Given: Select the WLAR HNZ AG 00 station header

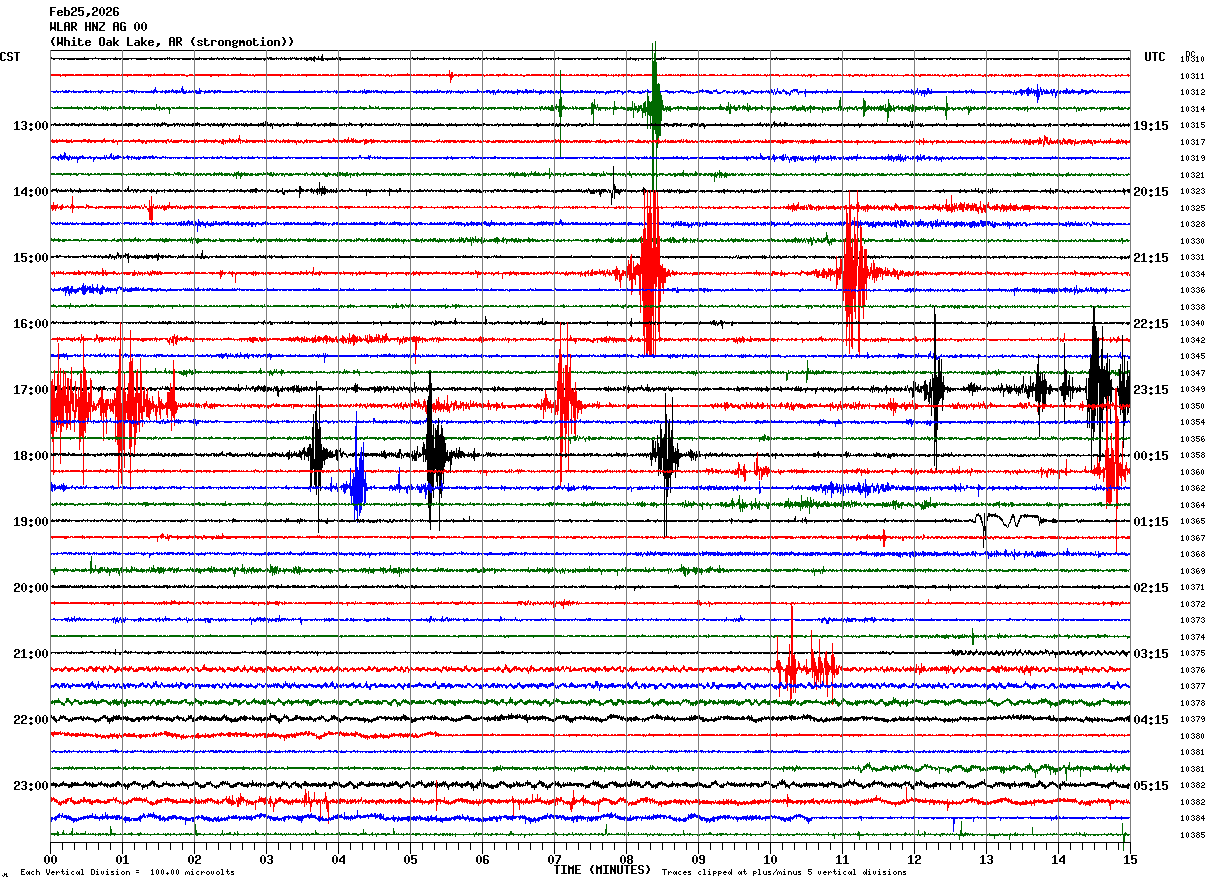Looking at the screenshot, I should (98, 27).
